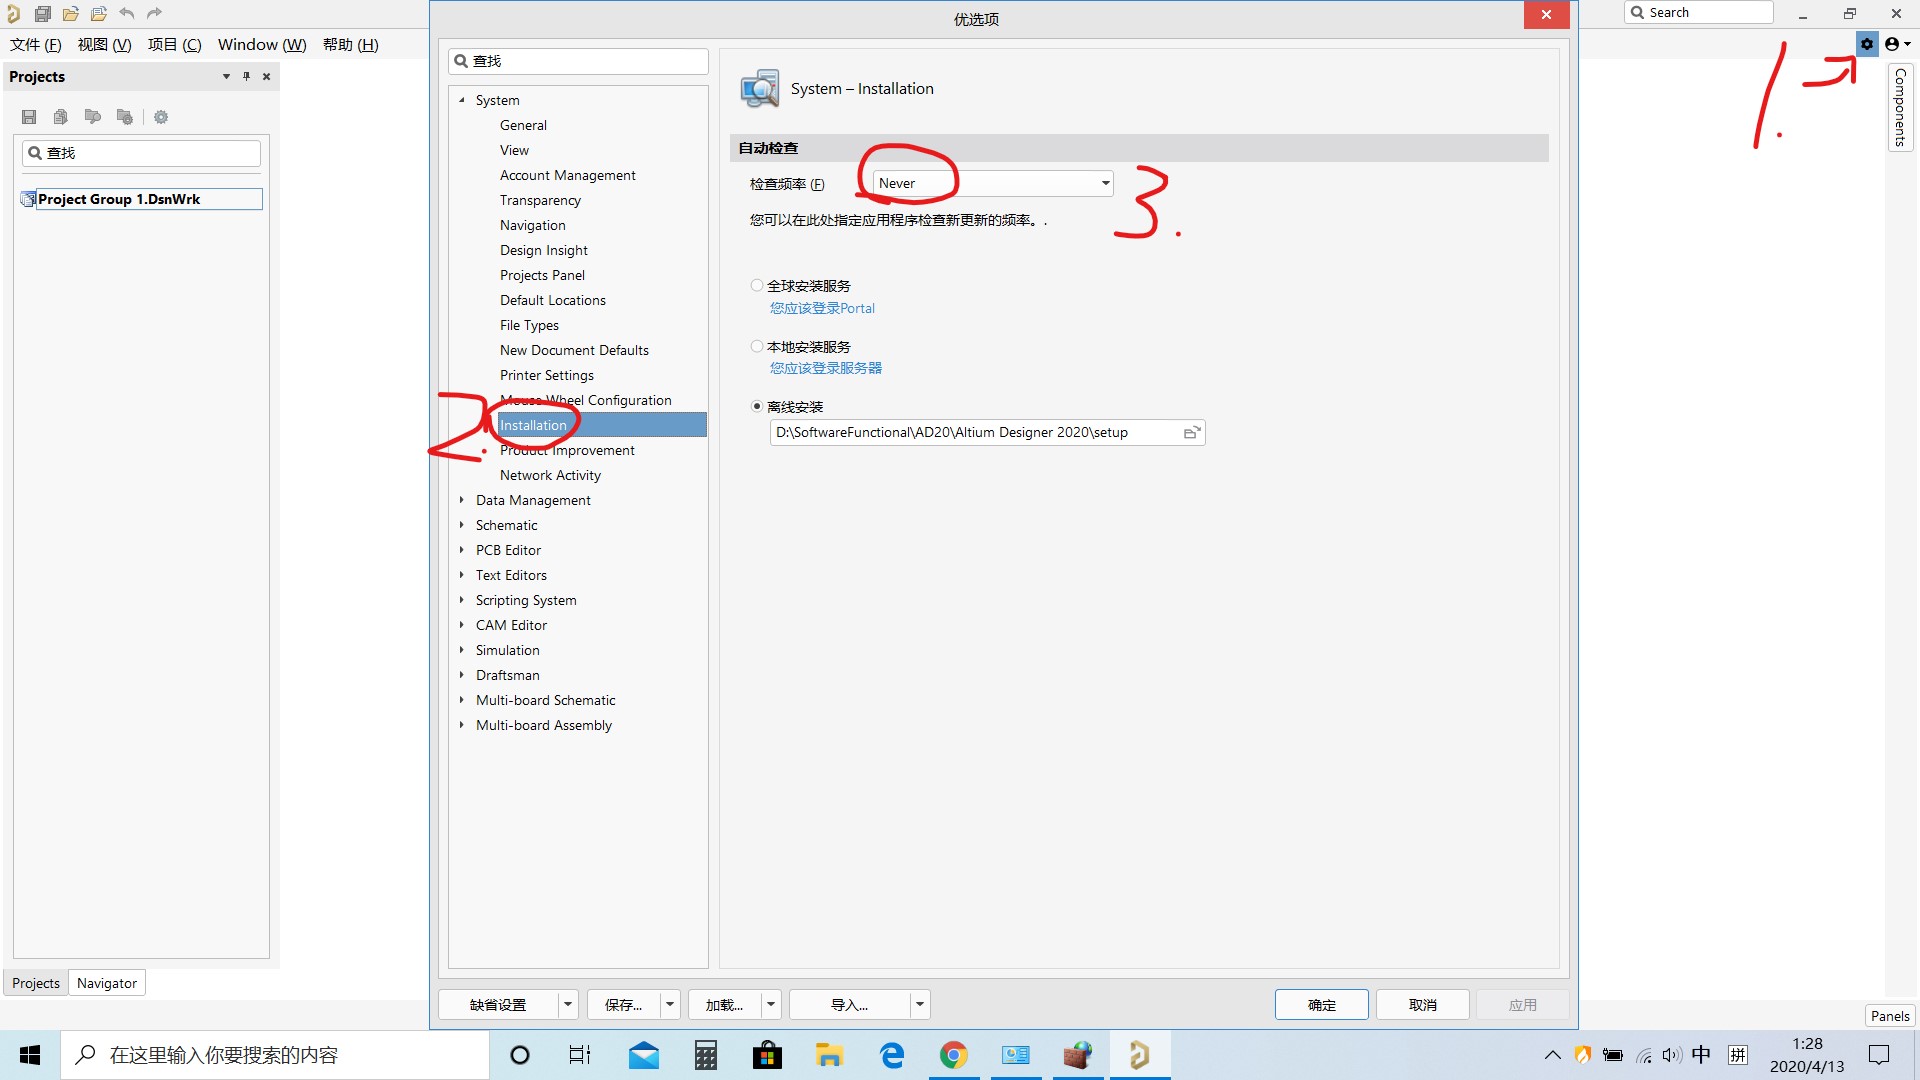This screenshot has width=1920, height=1080.
Task: Open the File (文件) menu
Action: (x=36, y=45)
